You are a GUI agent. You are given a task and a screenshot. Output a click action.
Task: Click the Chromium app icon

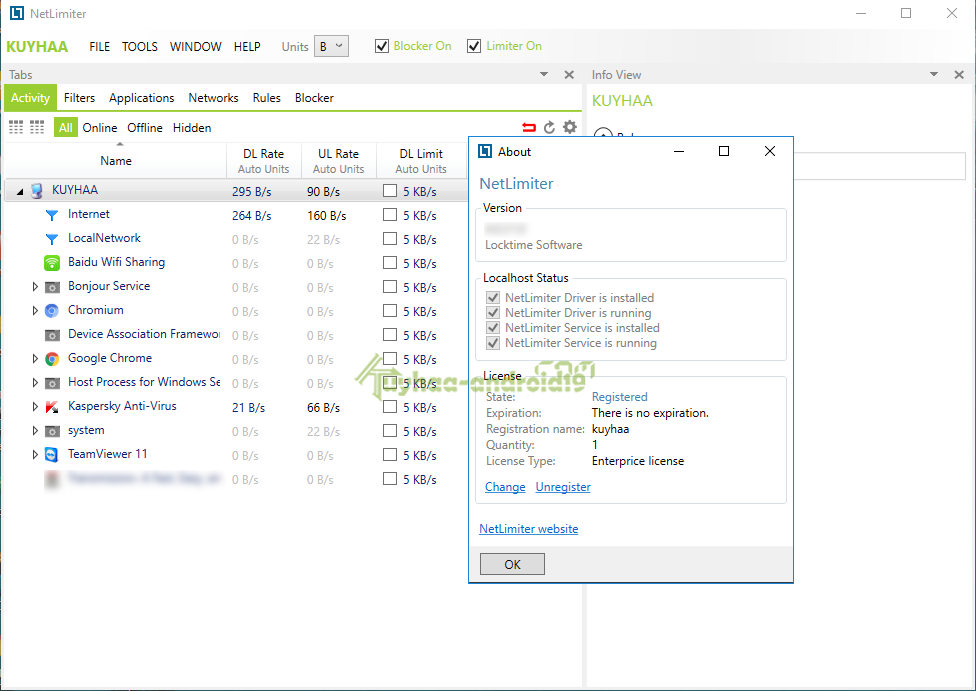[x=52, y=311]
